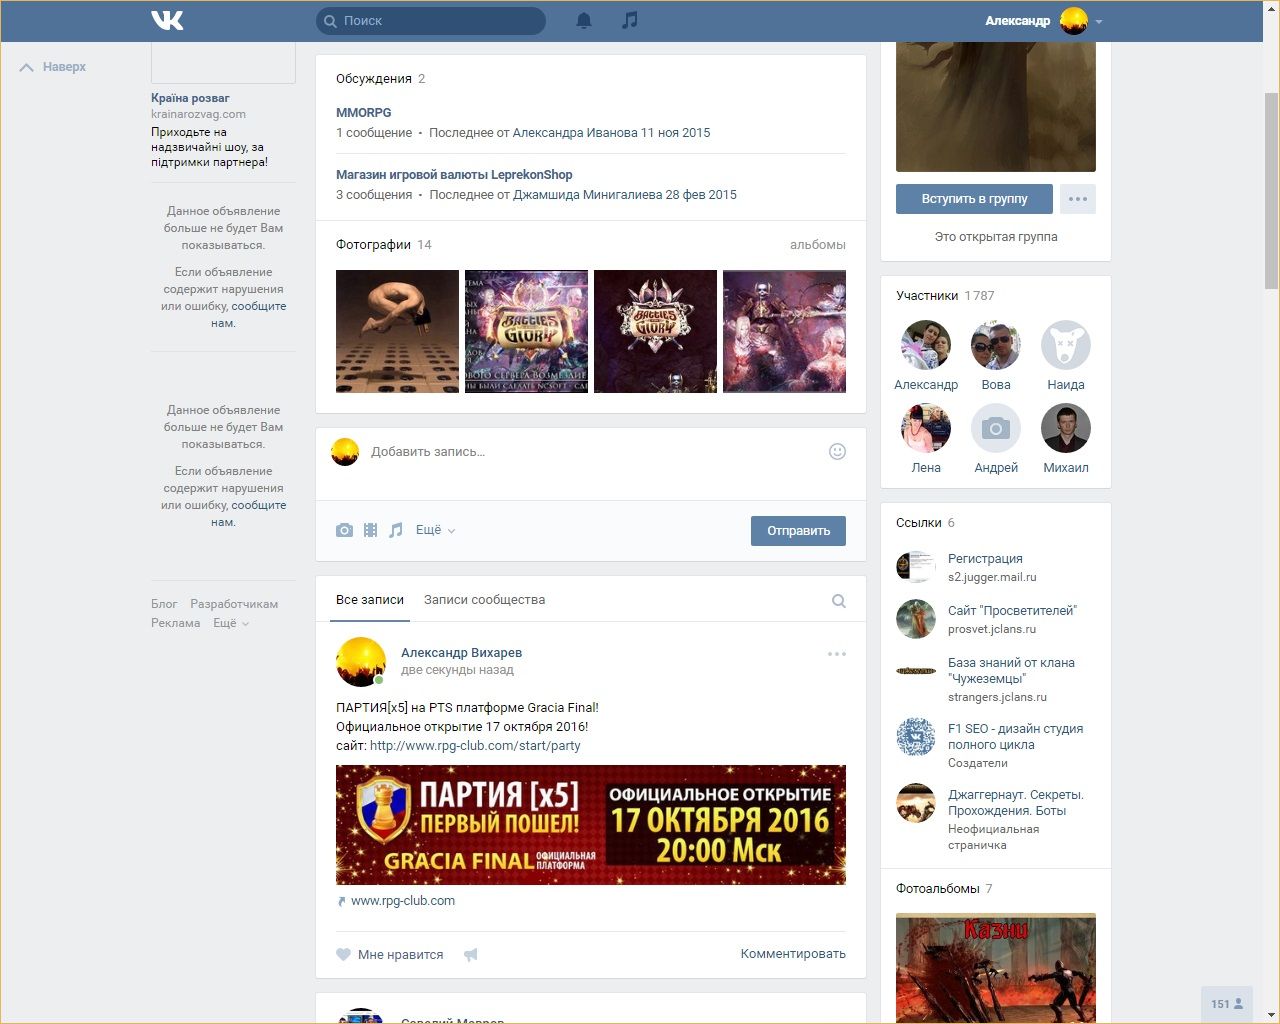
Task: Click сообщите нам in first ad notice
Action: click(248, 315)
